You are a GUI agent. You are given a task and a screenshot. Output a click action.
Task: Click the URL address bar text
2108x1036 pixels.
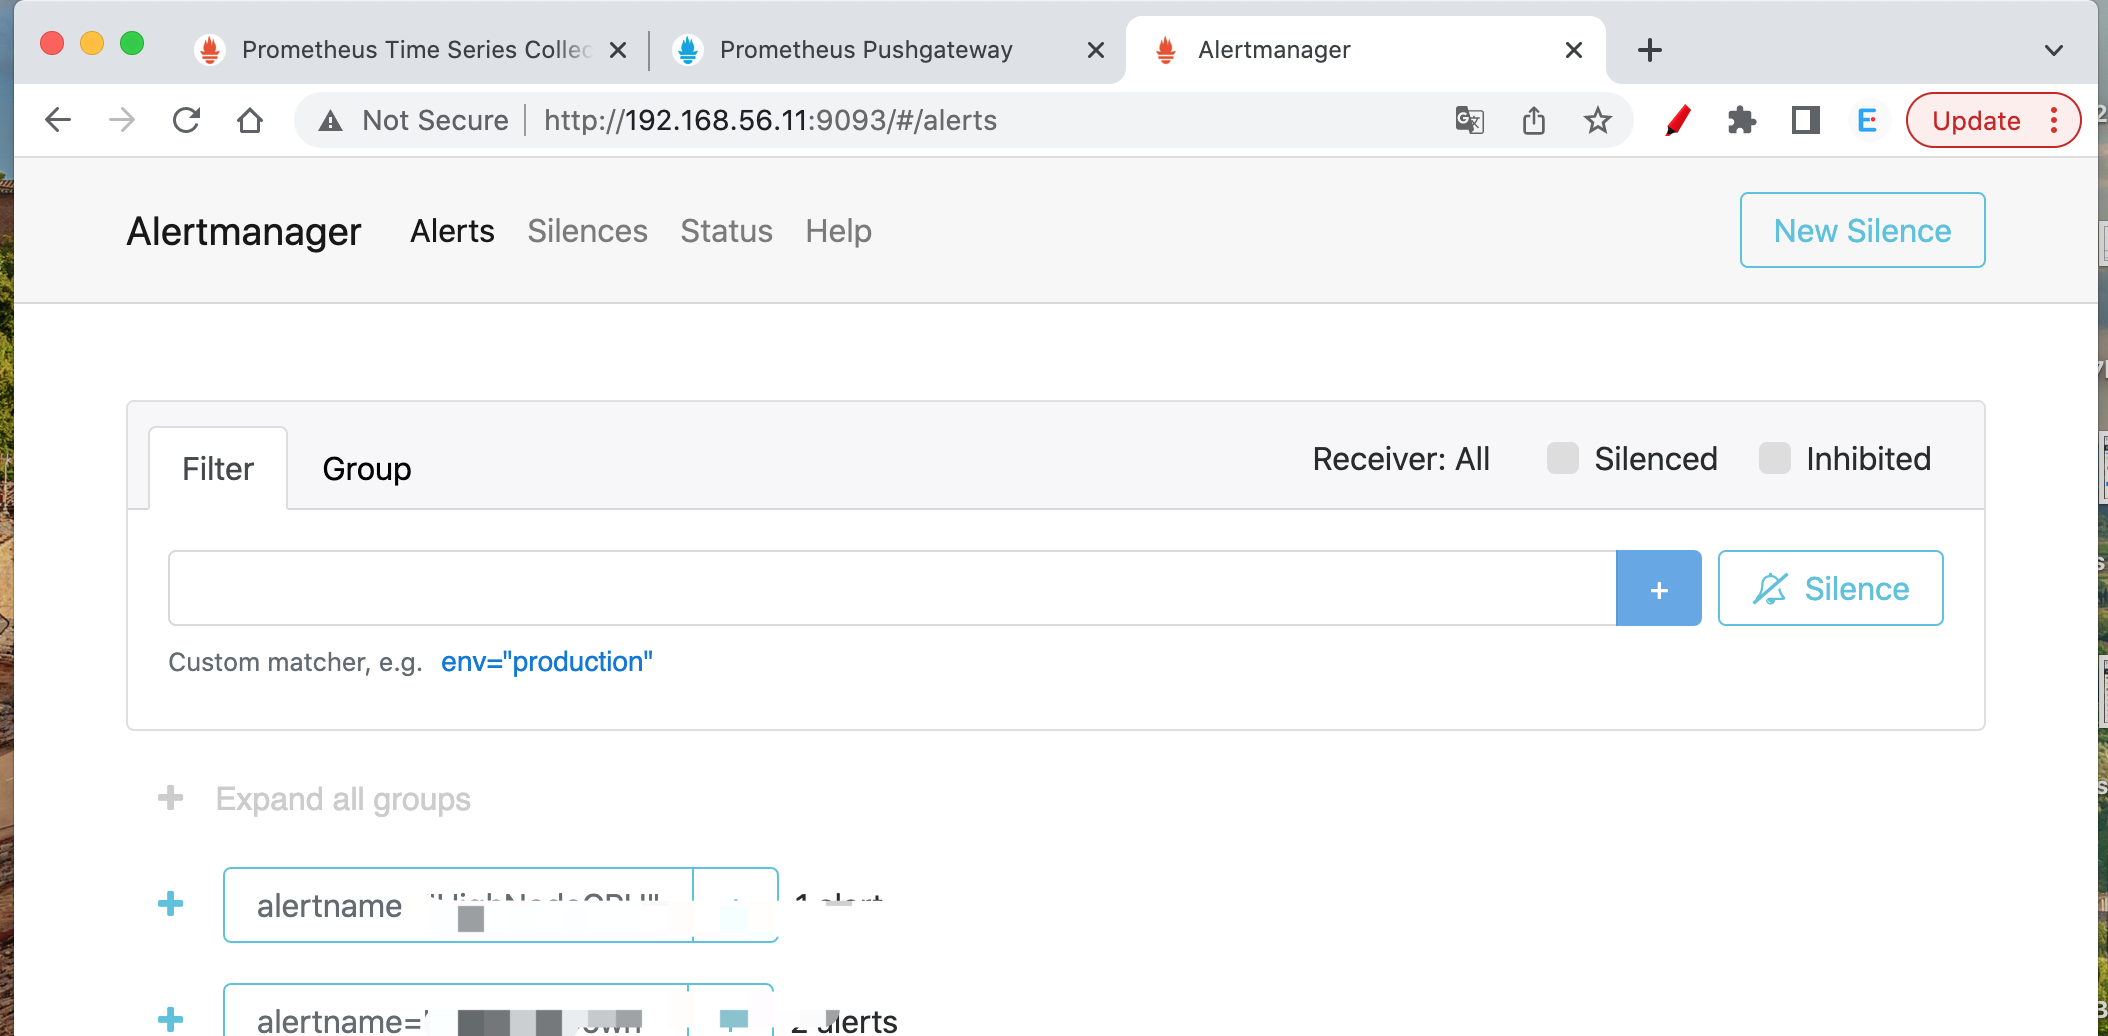tap(770, 120)
